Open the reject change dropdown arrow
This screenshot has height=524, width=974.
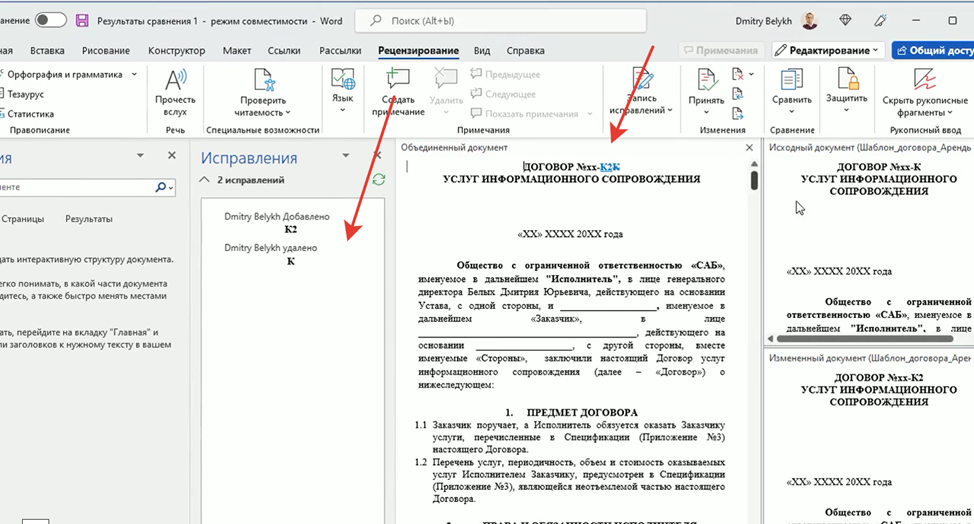752,75
